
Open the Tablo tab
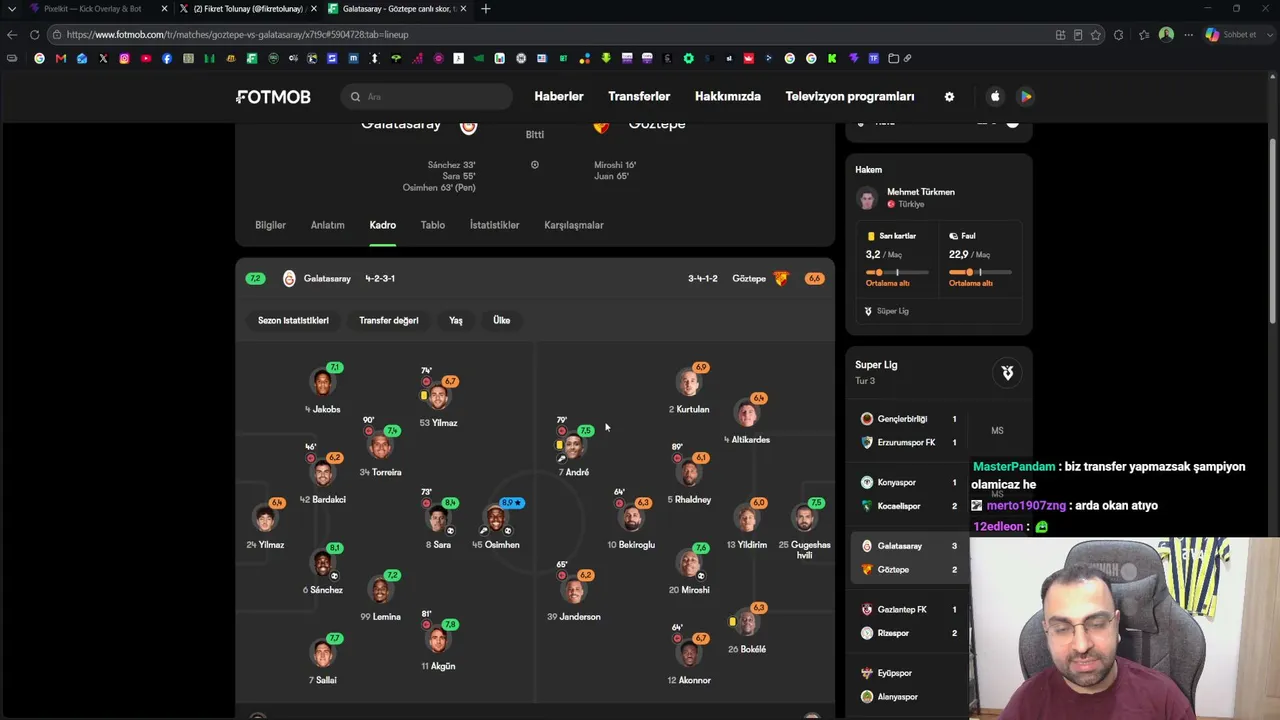(433, 226)
